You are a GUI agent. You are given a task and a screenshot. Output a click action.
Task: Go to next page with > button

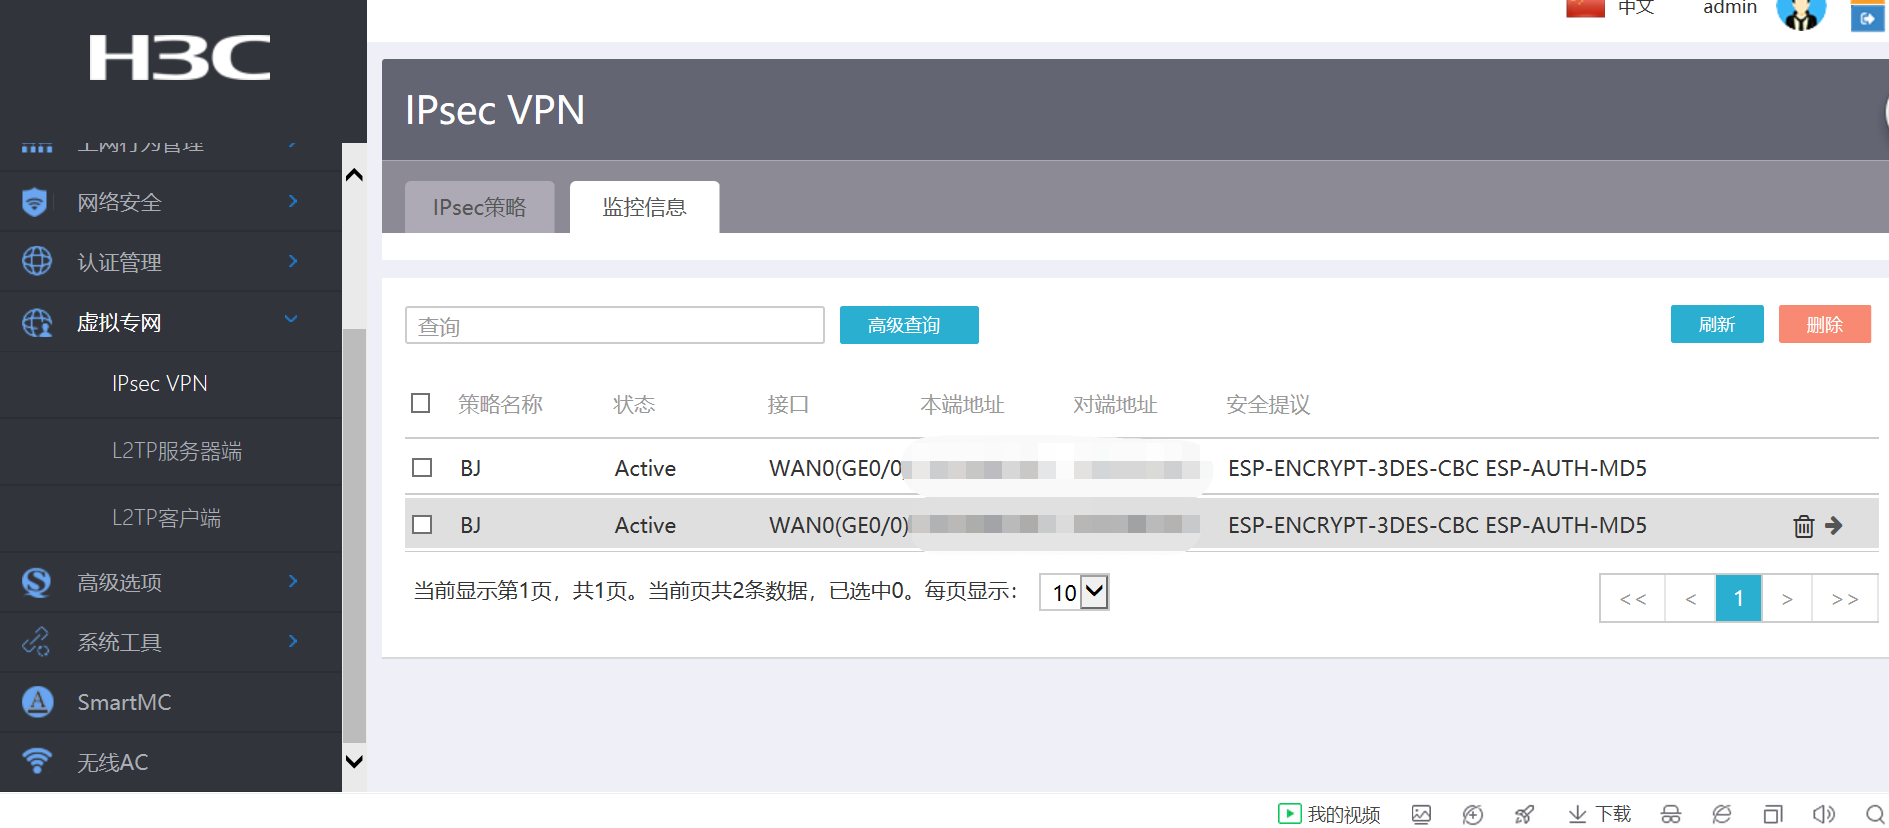coord(1787,598)
